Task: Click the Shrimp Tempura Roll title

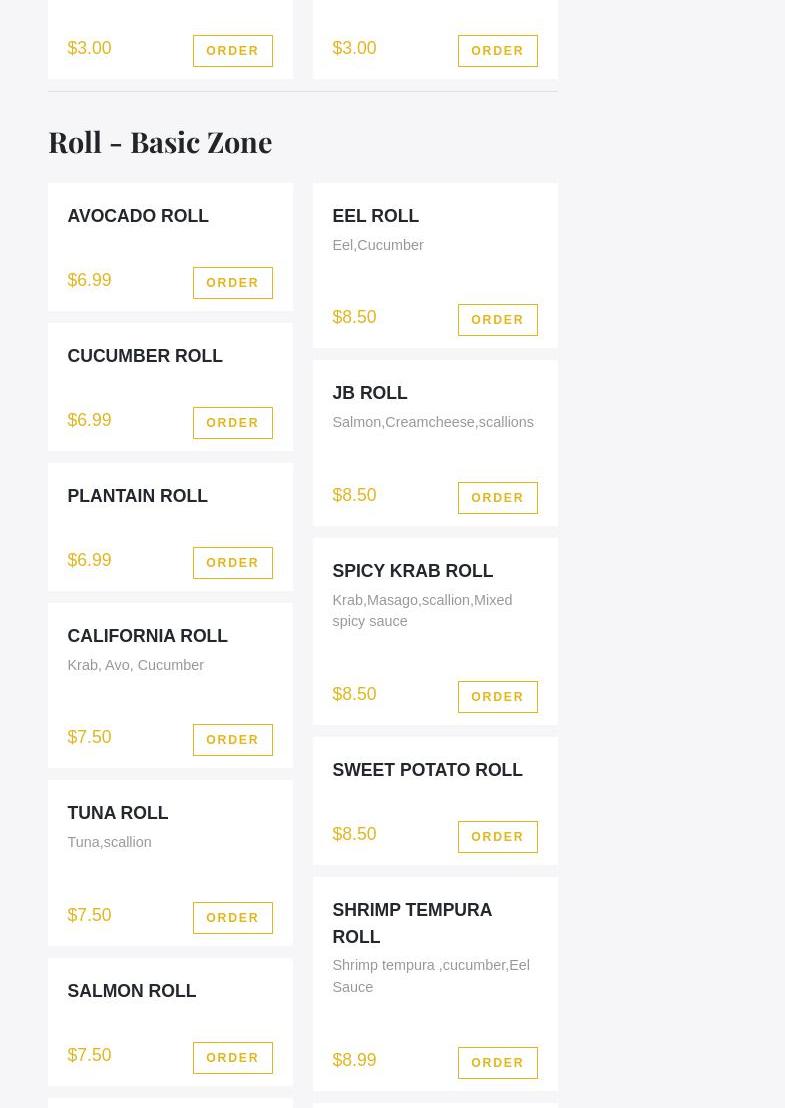Action: point(412,923)
